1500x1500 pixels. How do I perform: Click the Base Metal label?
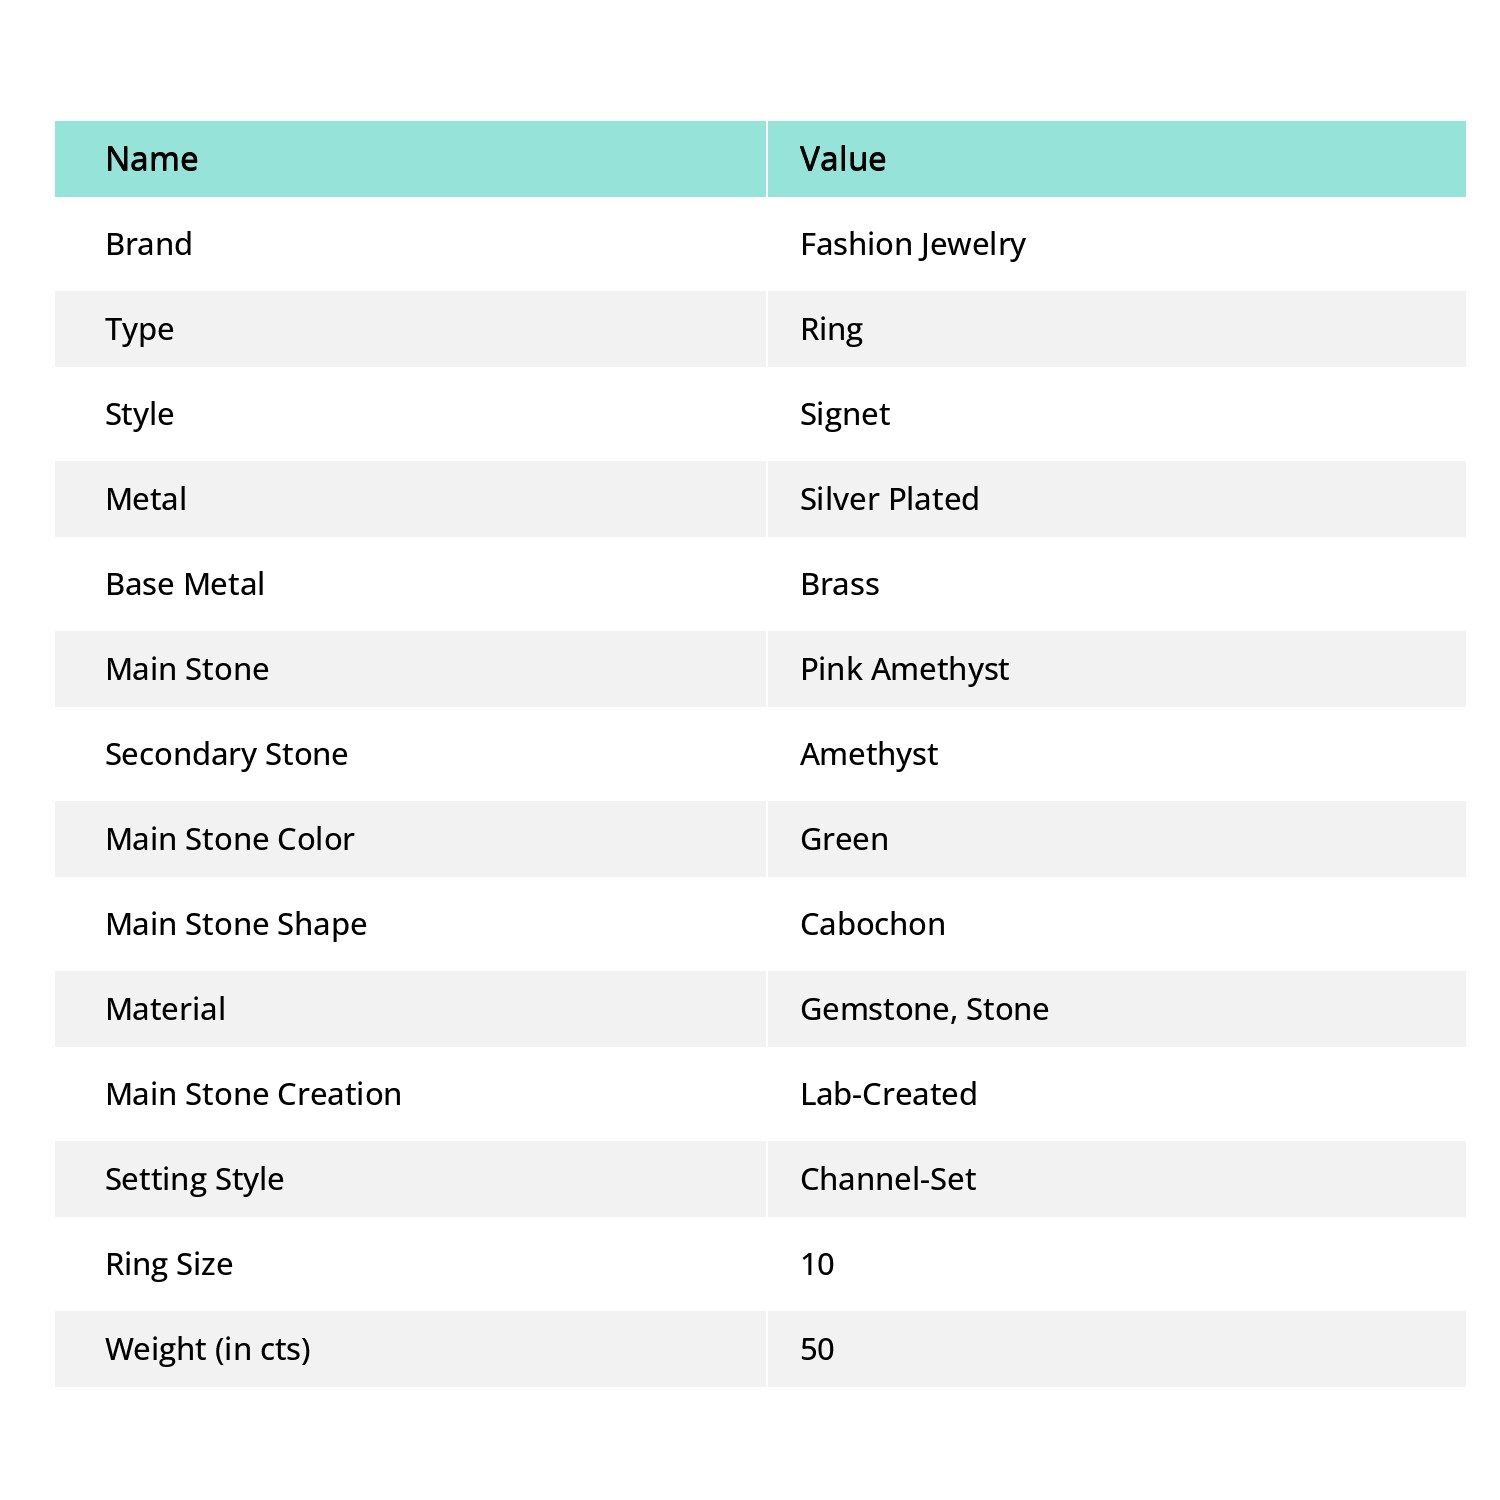(185, 584)
